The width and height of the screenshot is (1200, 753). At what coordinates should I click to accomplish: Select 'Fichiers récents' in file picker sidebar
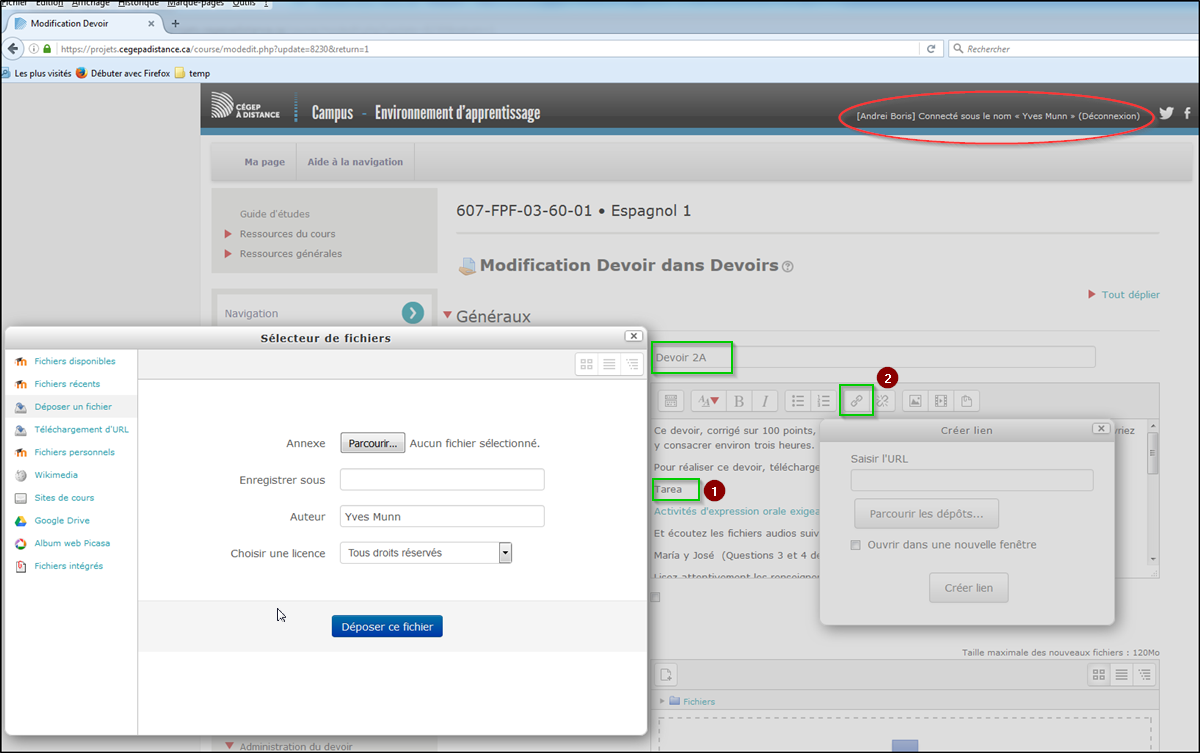click(66, 384)
